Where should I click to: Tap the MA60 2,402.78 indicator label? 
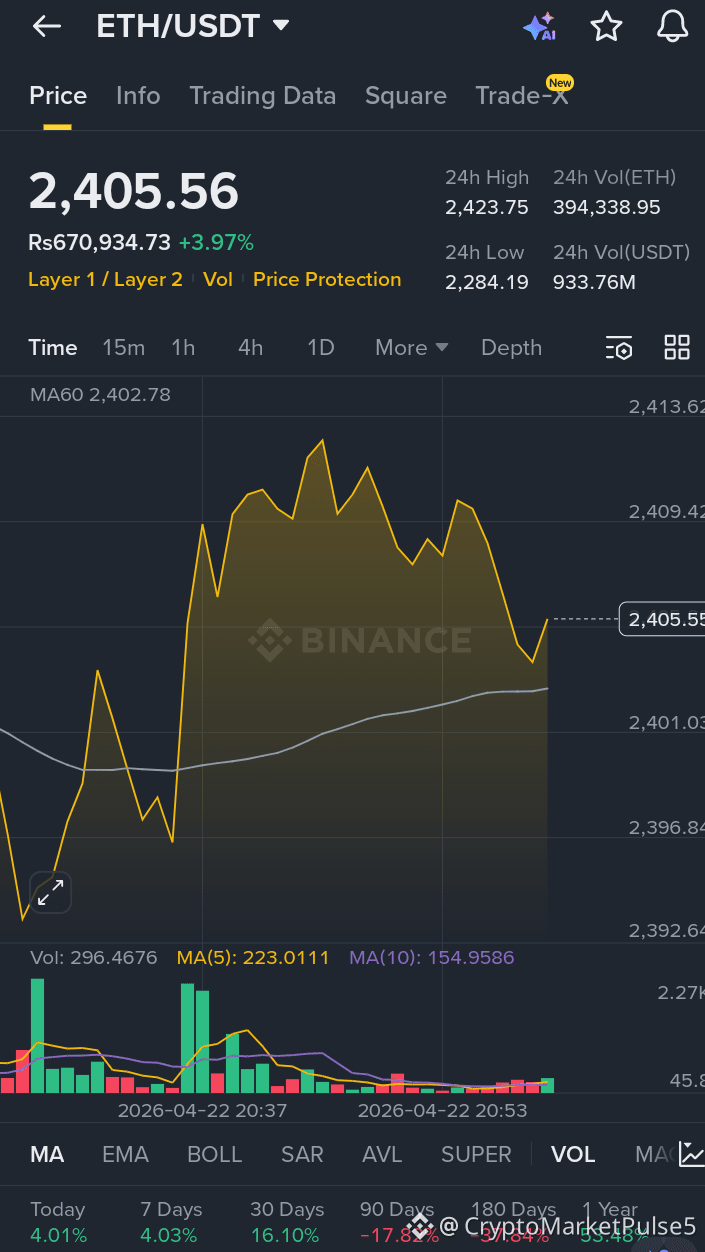coord(100,395)
